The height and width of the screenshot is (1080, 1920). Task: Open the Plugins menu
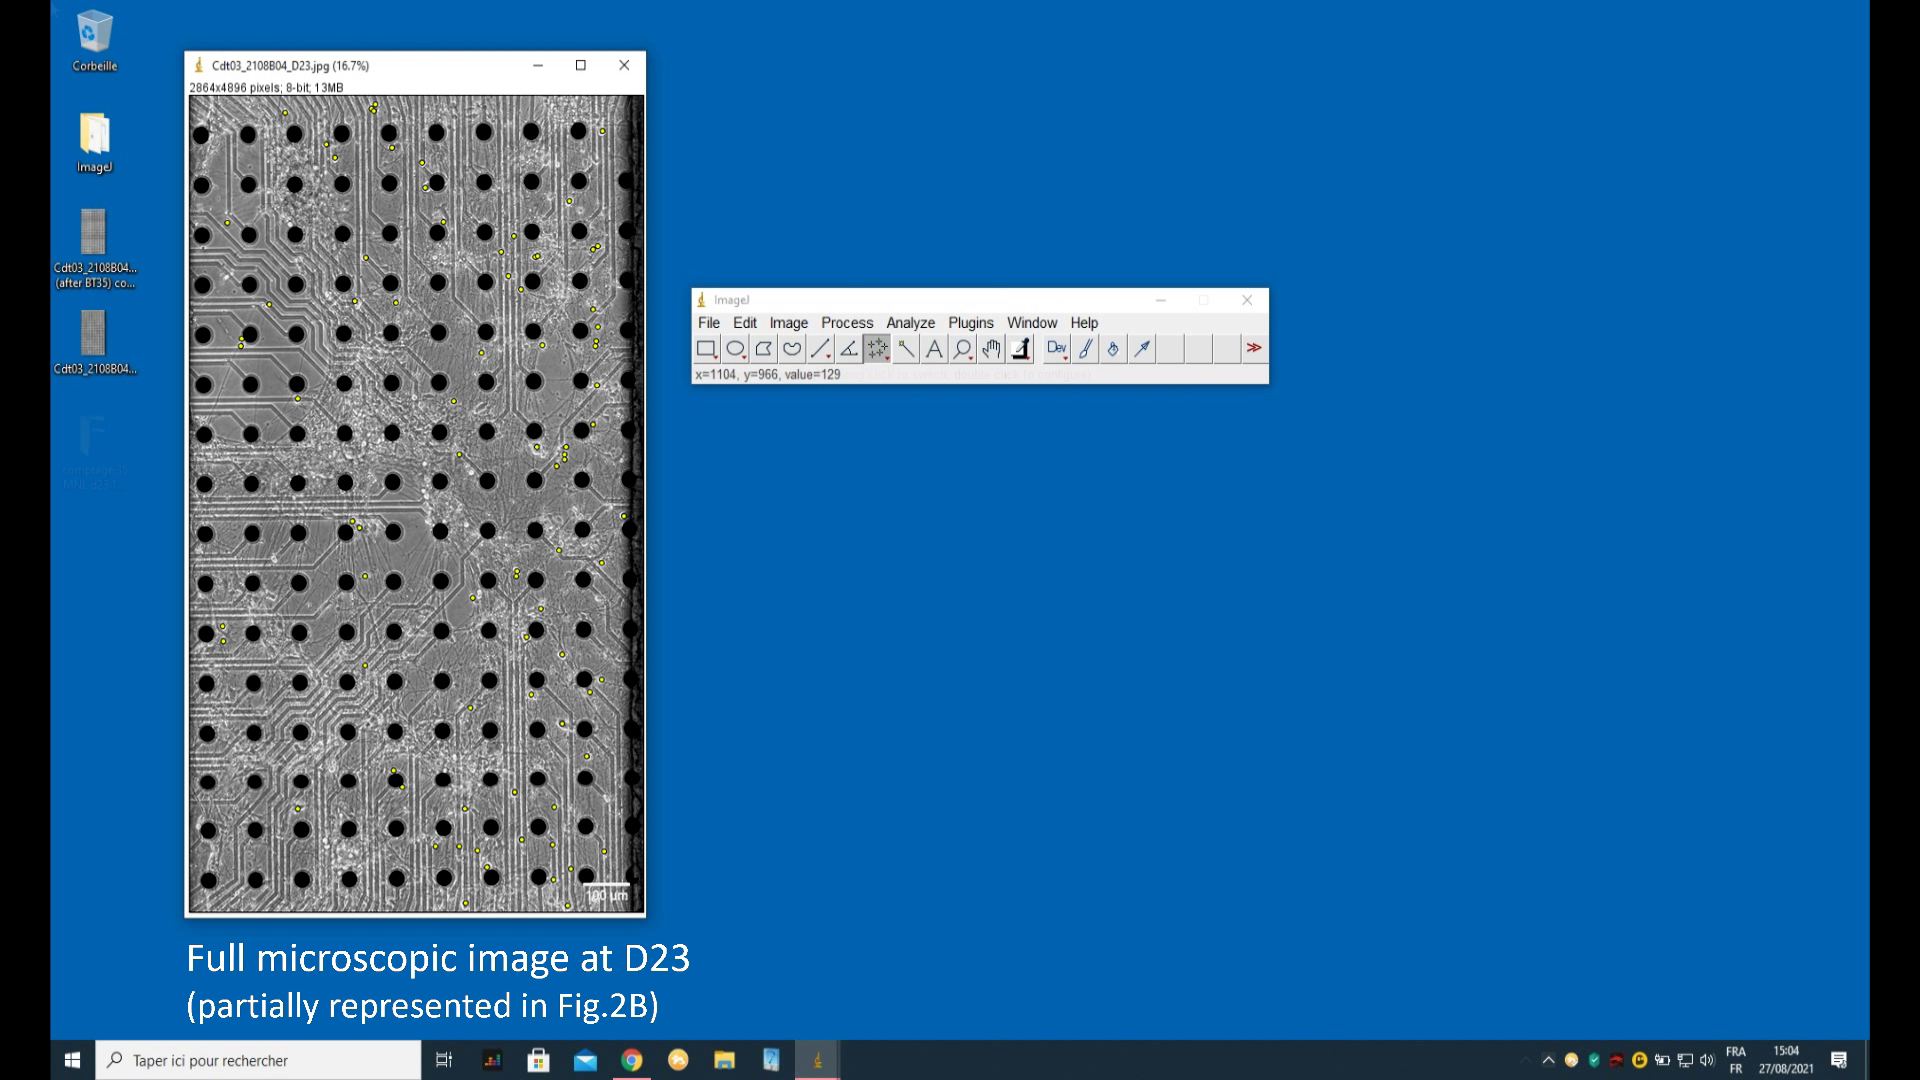coord(970,323)
